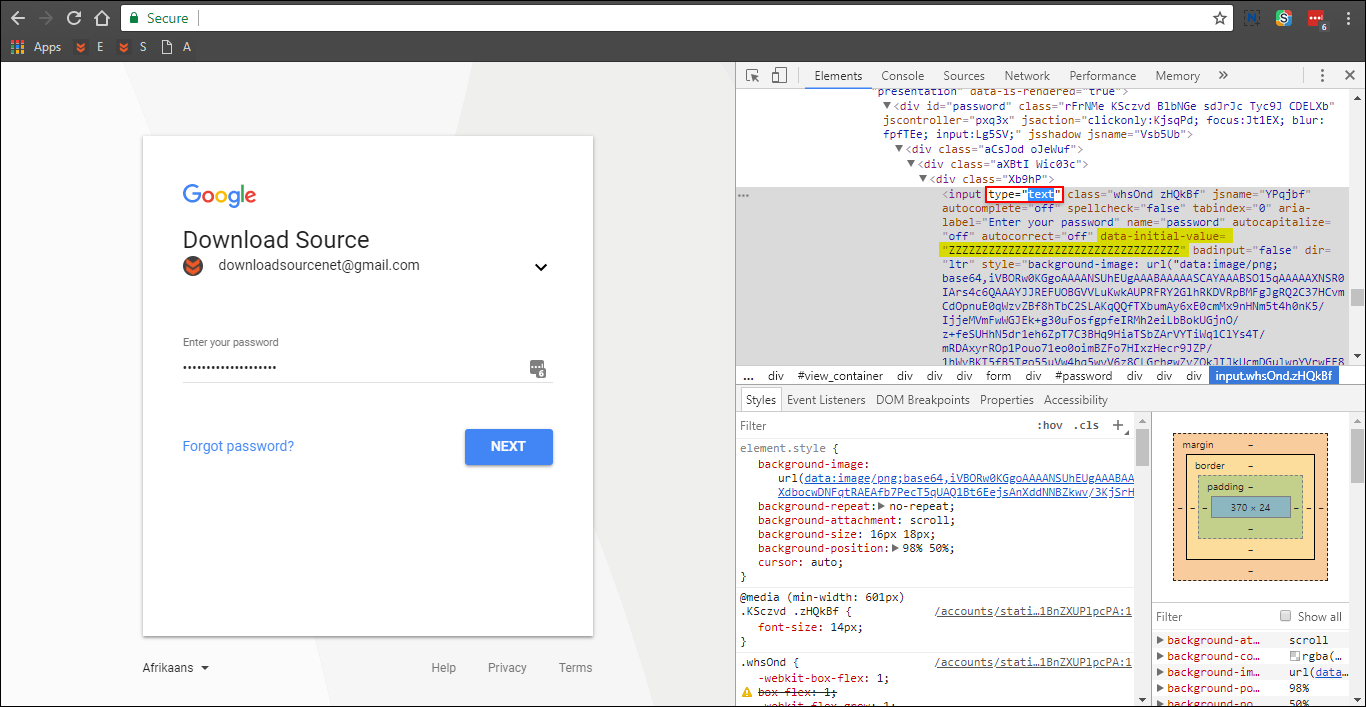Click the account avatar beside the email
Screen dimensions: 1366x707
[x=193, y=266]
